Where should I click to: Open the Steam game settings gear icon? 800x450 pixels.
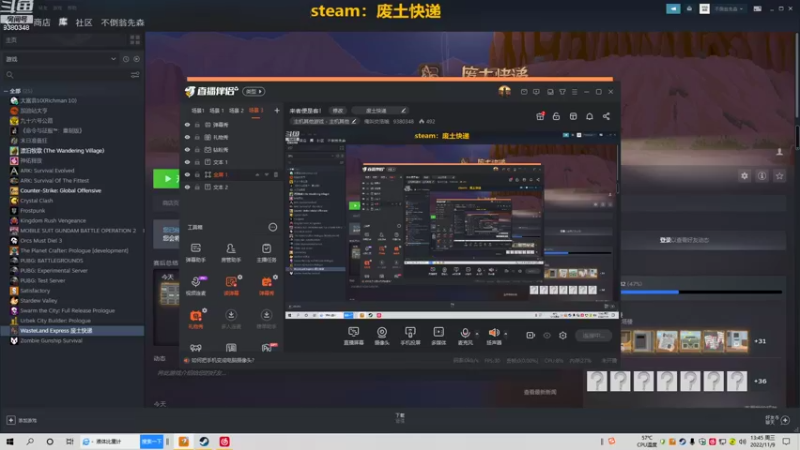[x=744, y=176]
